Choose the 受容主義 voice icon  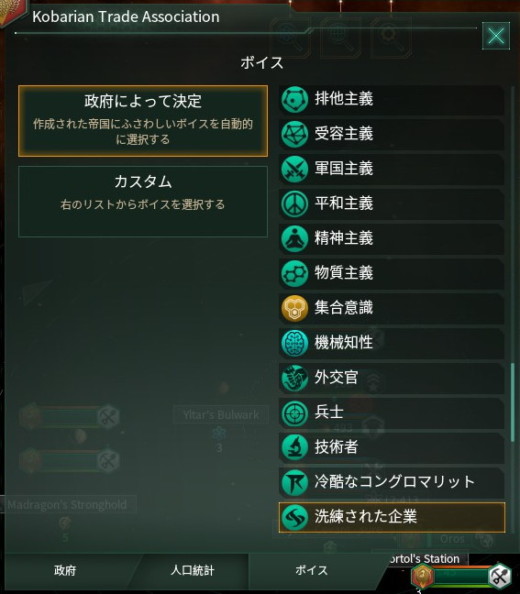(x=294, y=134)
